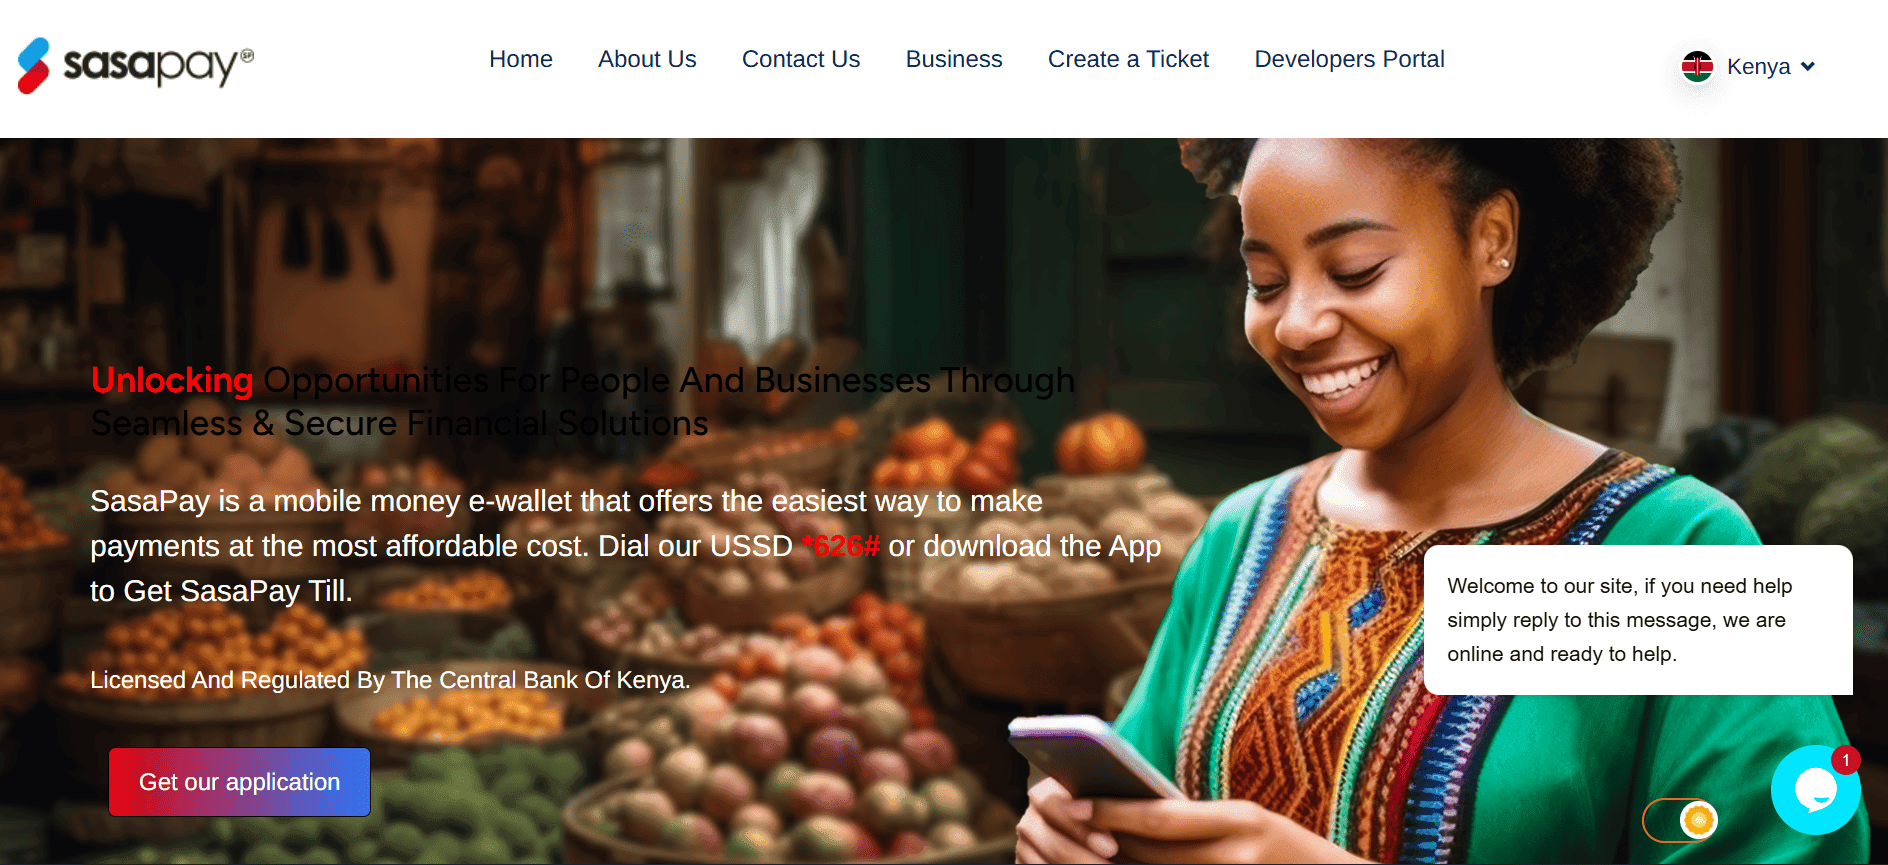Toggle the orange sun theme switch

[x=1680, y=820]
